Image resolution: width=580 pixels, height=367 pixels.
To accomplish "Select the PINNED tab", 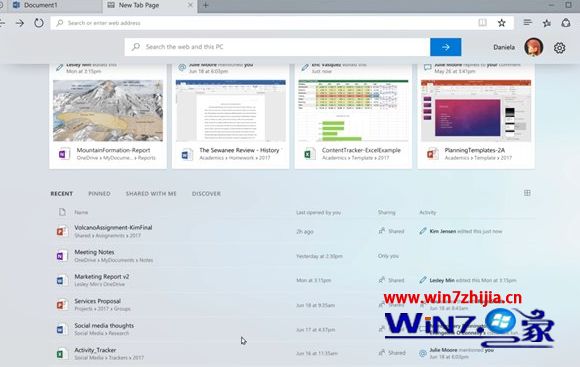I will (99, 193).
